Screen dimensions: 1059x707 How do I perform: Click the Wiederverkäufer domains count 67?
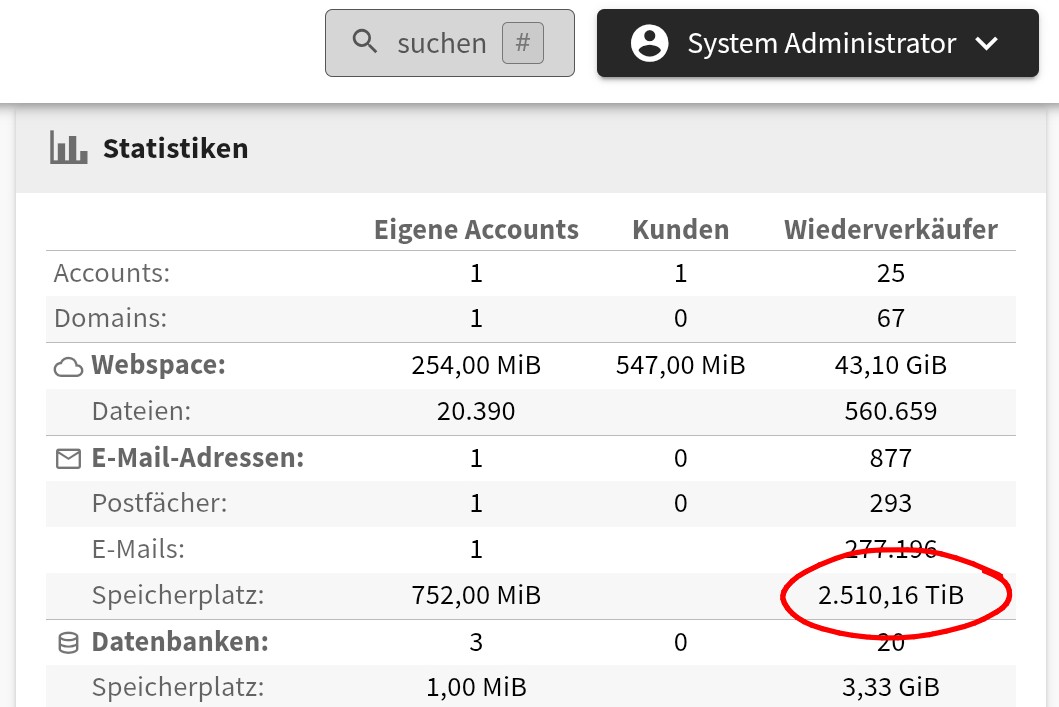click(x=890, y=319)
